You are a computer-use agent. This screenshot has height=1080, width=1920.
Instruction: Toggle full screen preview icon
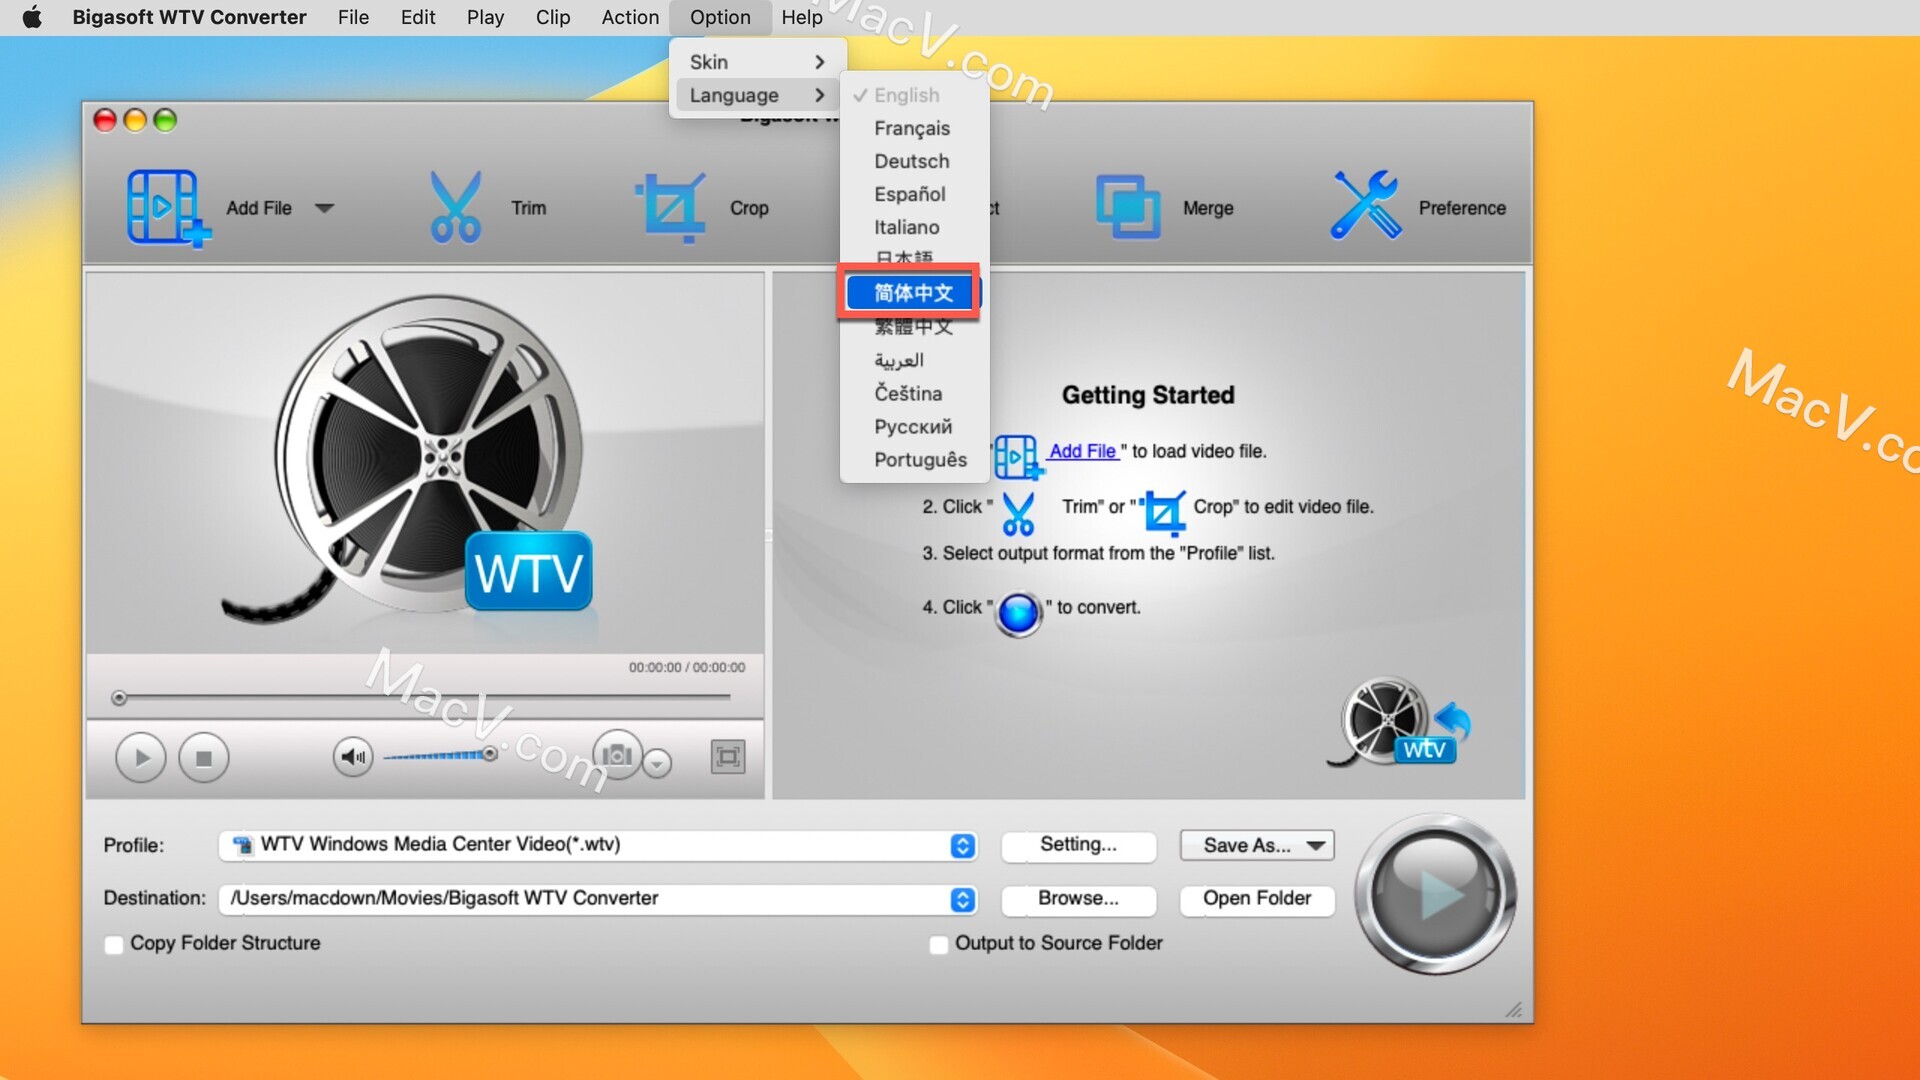pos(728,757)
